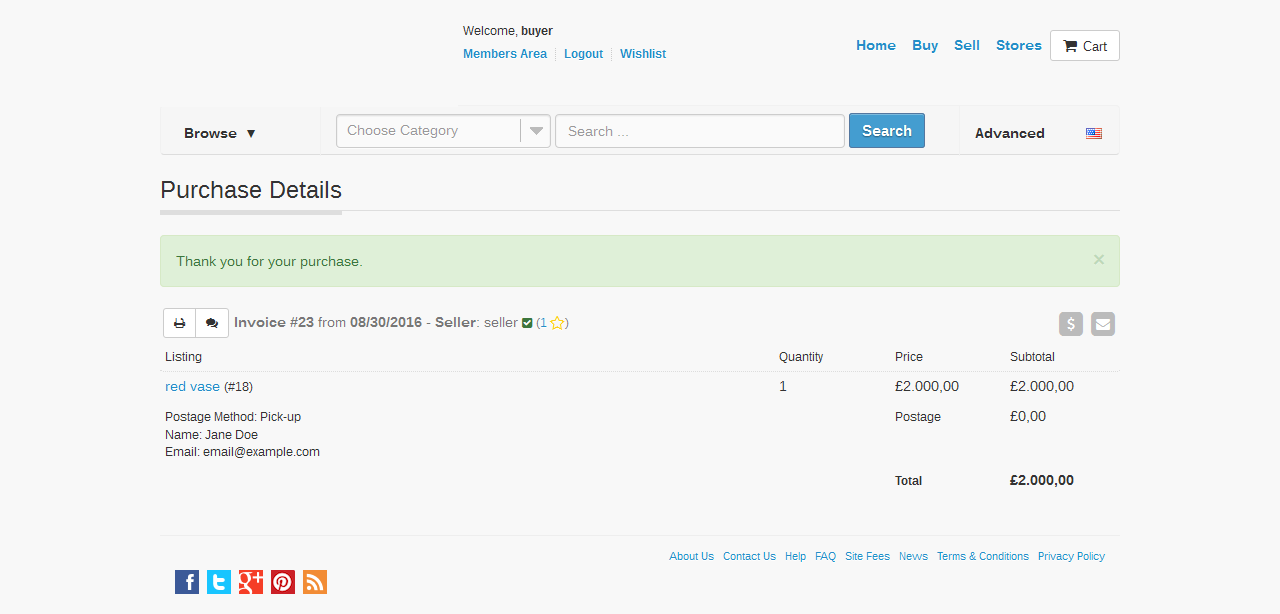Expand the Browse dropdown menu
This screenshot has height=614, width=1280.
(x=220, y=133)
